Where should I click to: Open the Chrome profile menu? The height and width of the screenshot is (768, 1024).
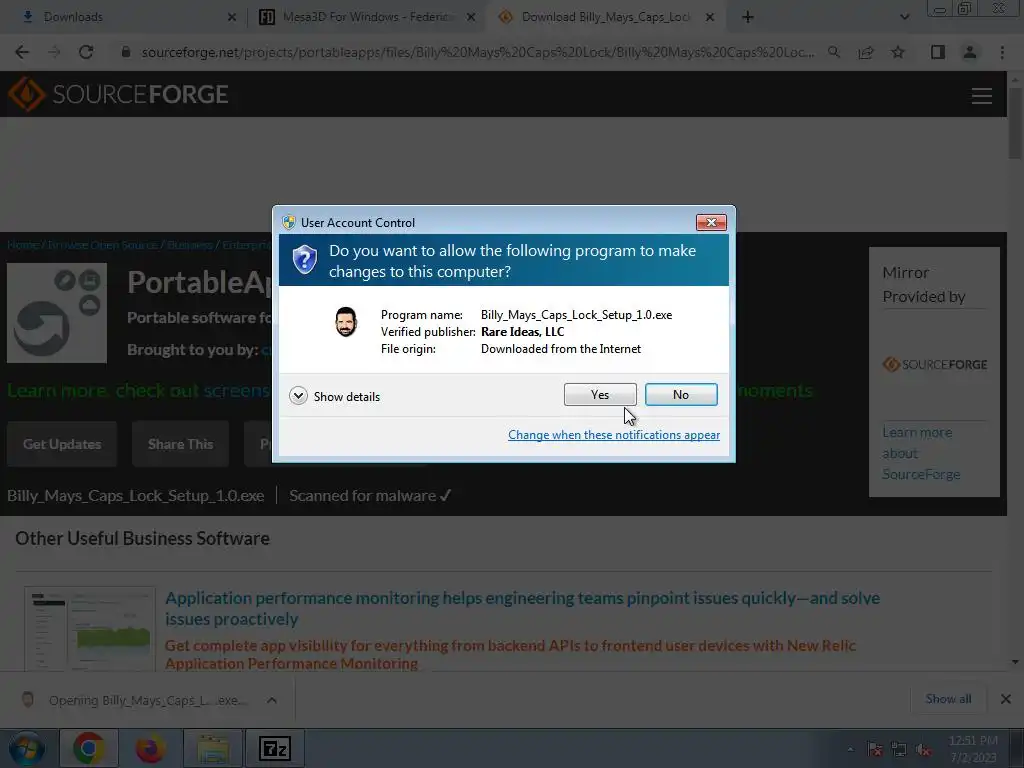tap(970, 52)
